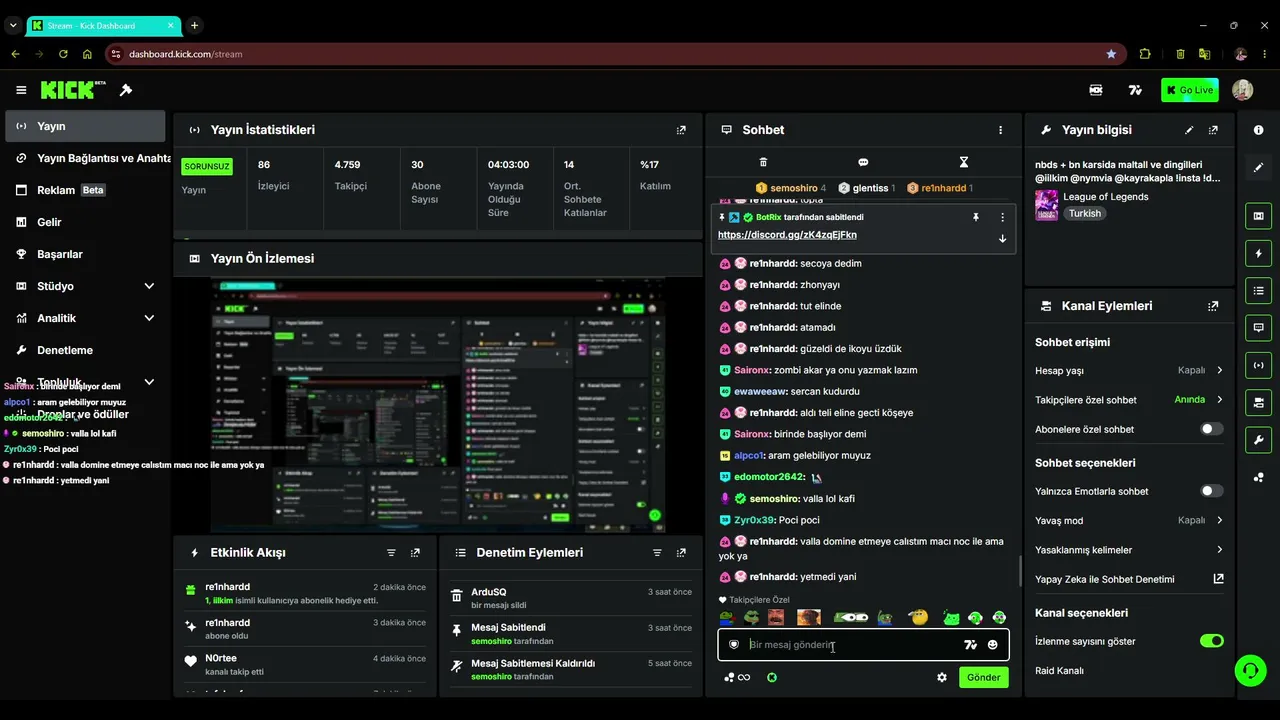Click the 7TV icon inside the message box
The image size is (1280, 720).
pyautogui.click(x=969, y=645)
